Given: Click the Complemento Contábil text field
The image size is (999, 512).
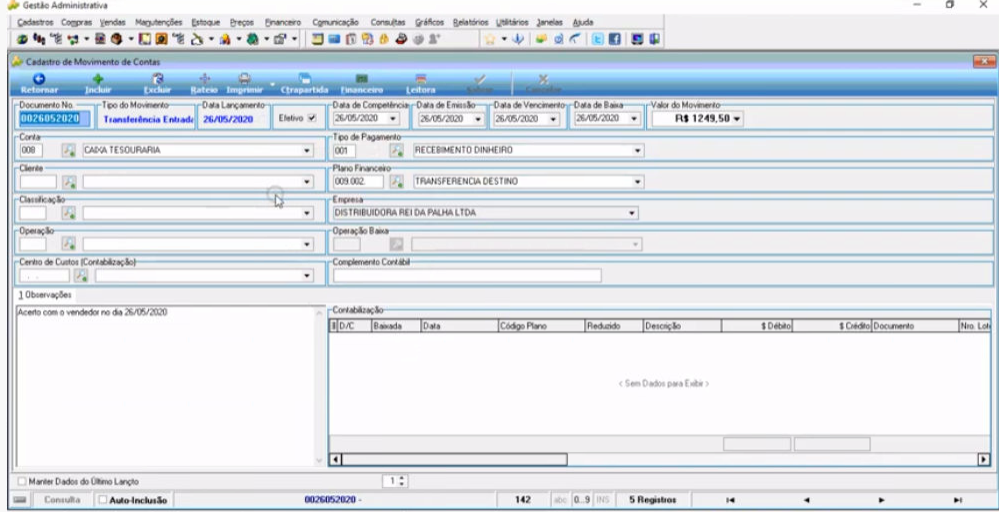Looking at the screenshot, I should coord(467,275).
